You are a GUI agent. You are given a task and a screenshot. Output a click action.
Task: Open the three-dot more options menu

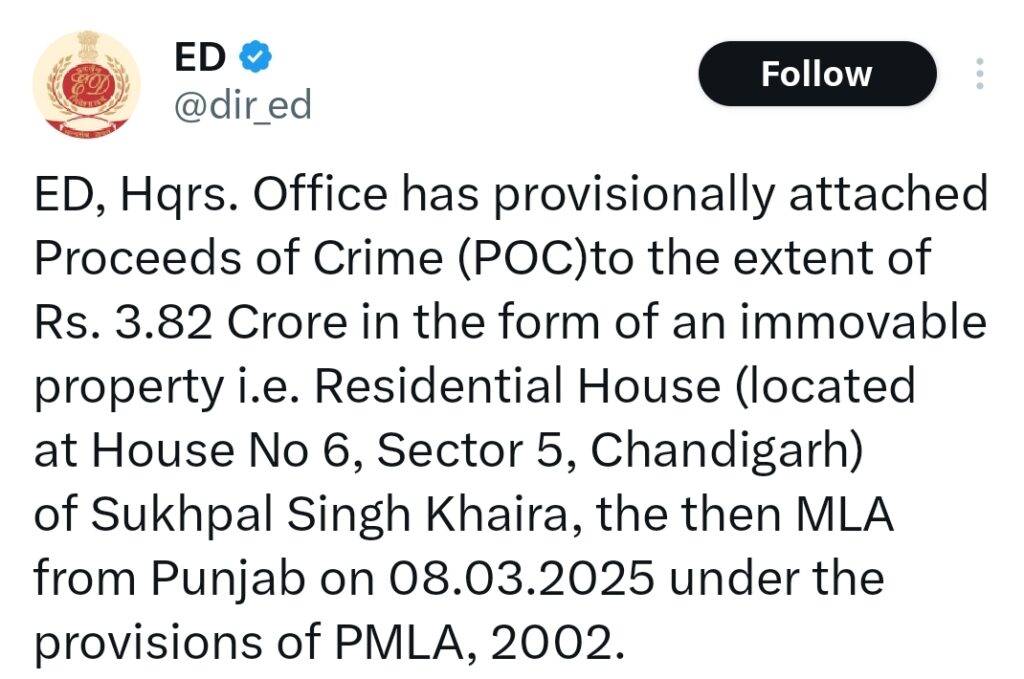coord(979,74)
